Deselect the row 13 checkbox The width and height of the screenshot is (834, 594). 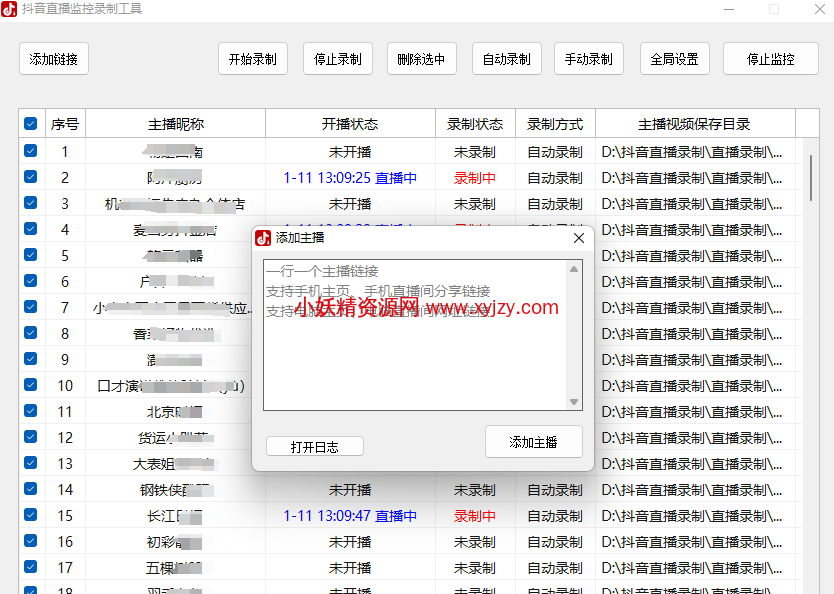click(x=31, y=463)
